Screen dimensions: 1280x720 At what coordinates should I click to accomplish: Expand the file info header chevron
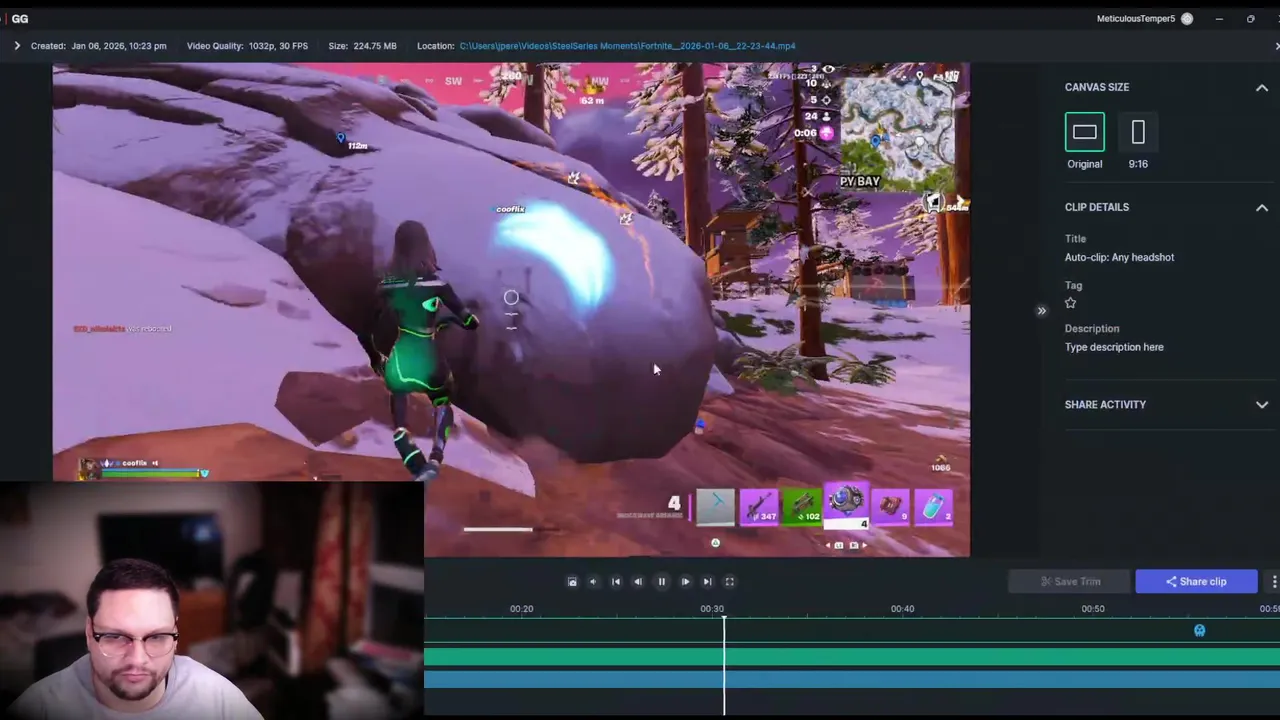pyautogui.click(x=17, y=46)
